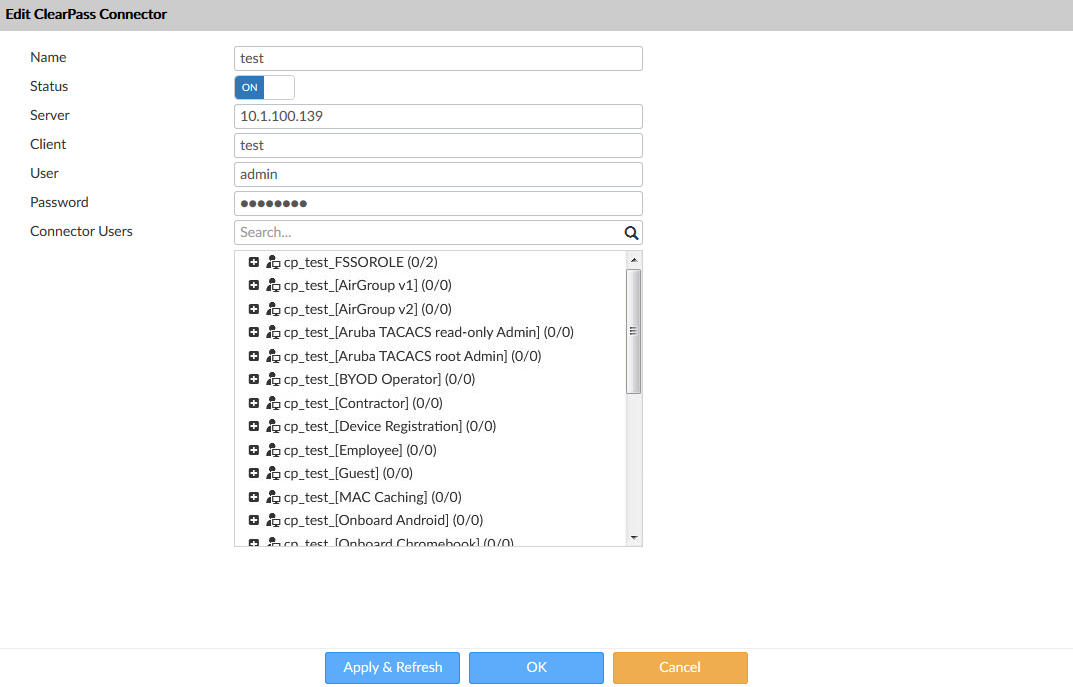Click into the Password field
Screen dimensions: 1073x687
438,203
